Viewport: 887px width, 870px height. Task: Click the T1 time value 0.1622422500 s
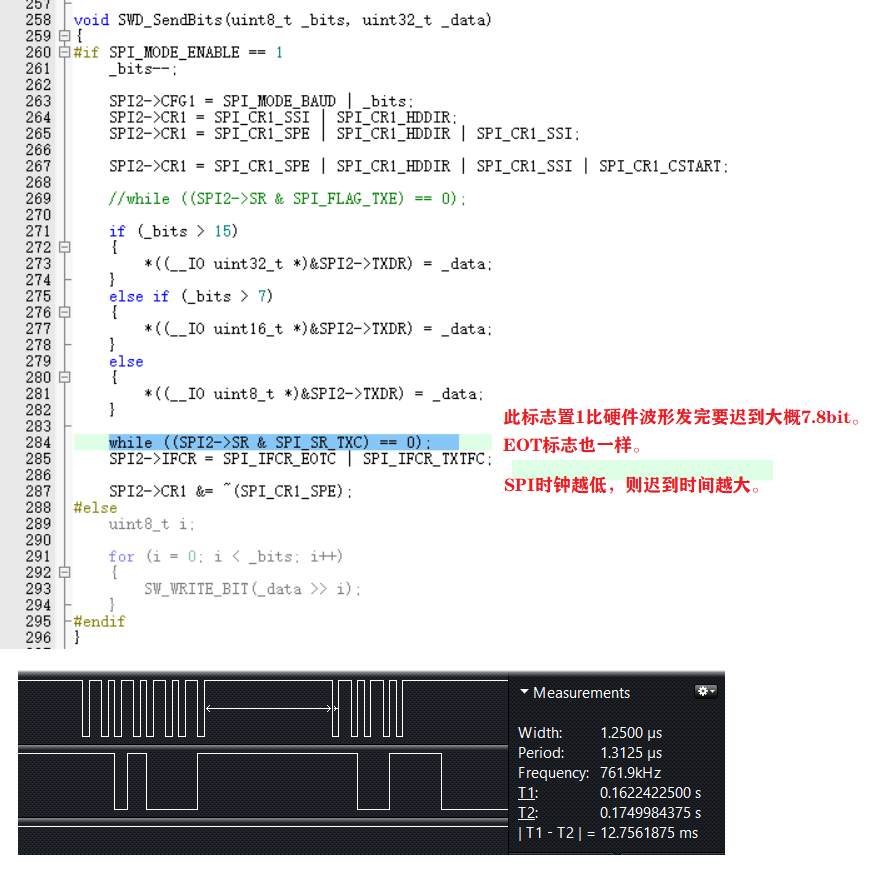tap(651, 793)
